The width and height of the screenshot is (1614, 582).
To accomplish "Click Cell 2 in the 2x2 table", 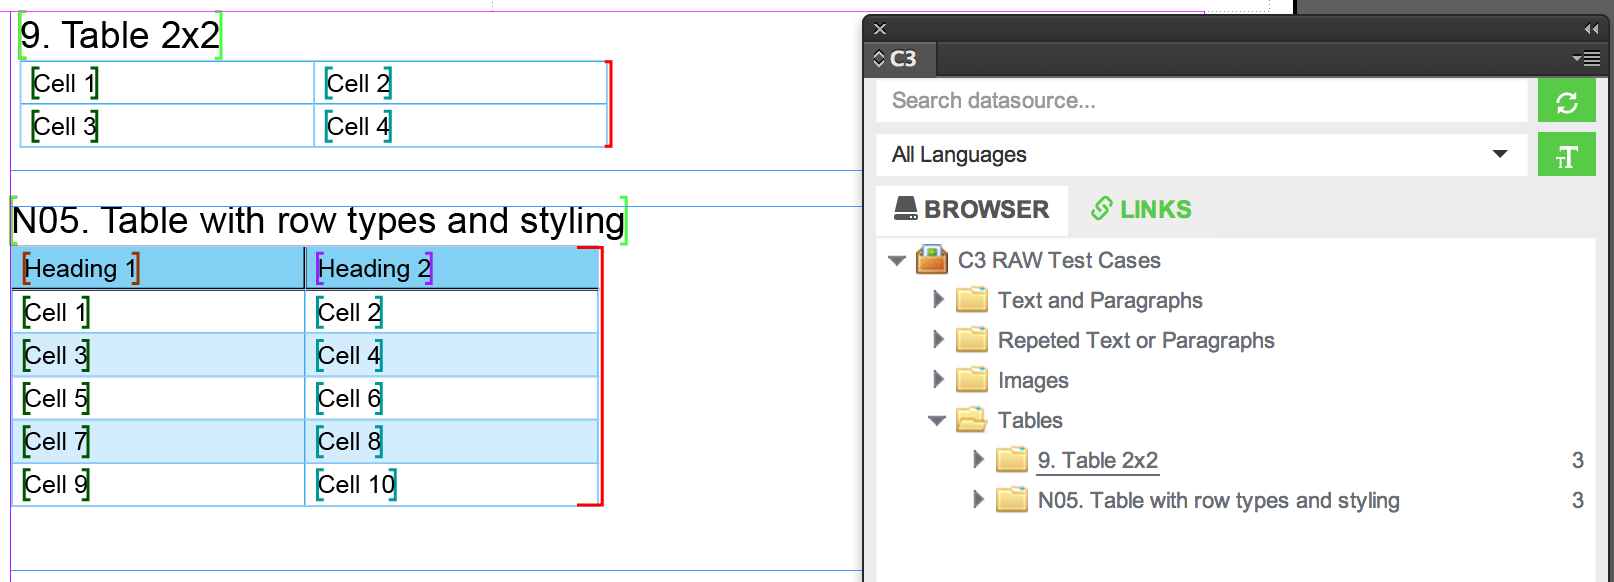I will pyautogui.click(x=461, y=83).
